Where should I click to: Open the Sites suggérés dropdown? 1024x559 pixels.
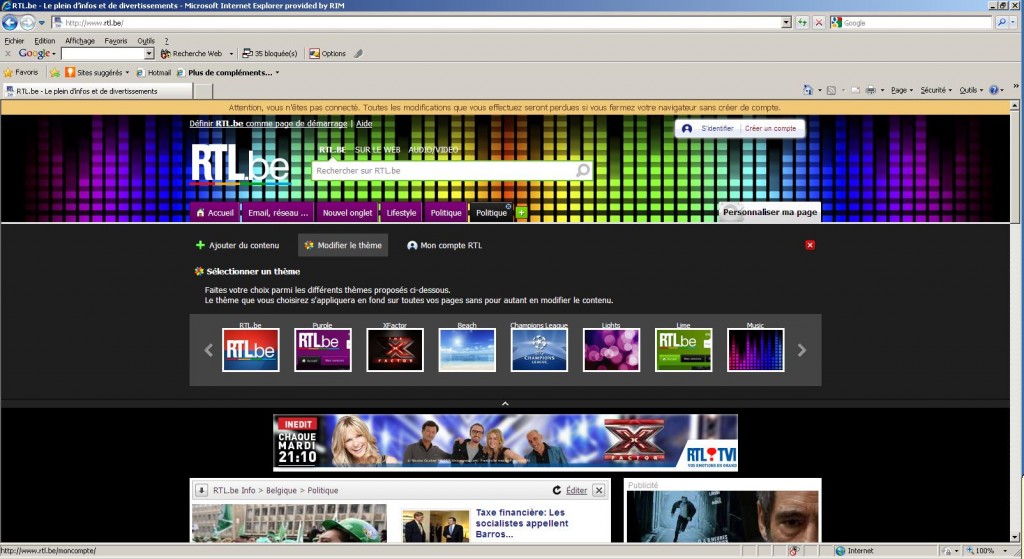pyautogui.click(x=127, y=72)
